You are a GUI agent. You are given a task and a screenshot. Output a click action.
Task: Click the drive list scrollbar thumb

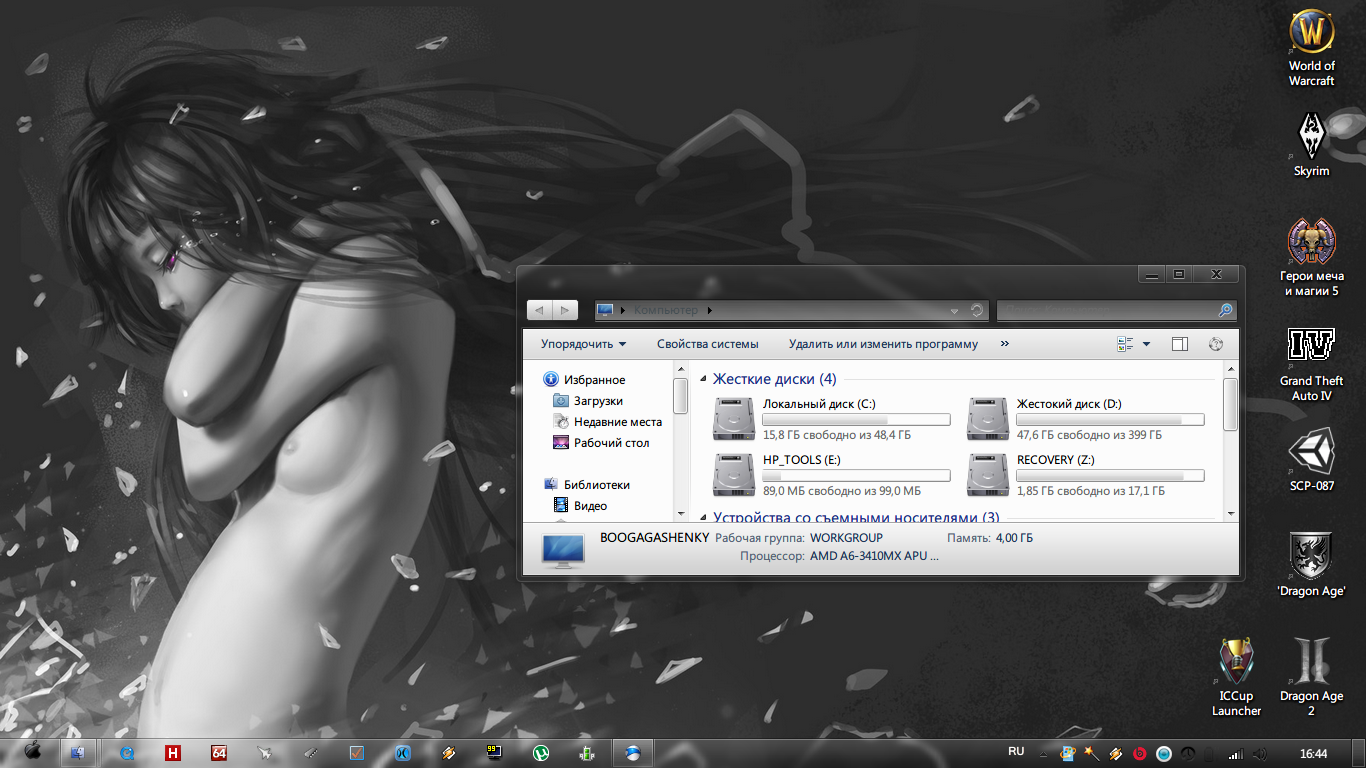(1231, 404)
